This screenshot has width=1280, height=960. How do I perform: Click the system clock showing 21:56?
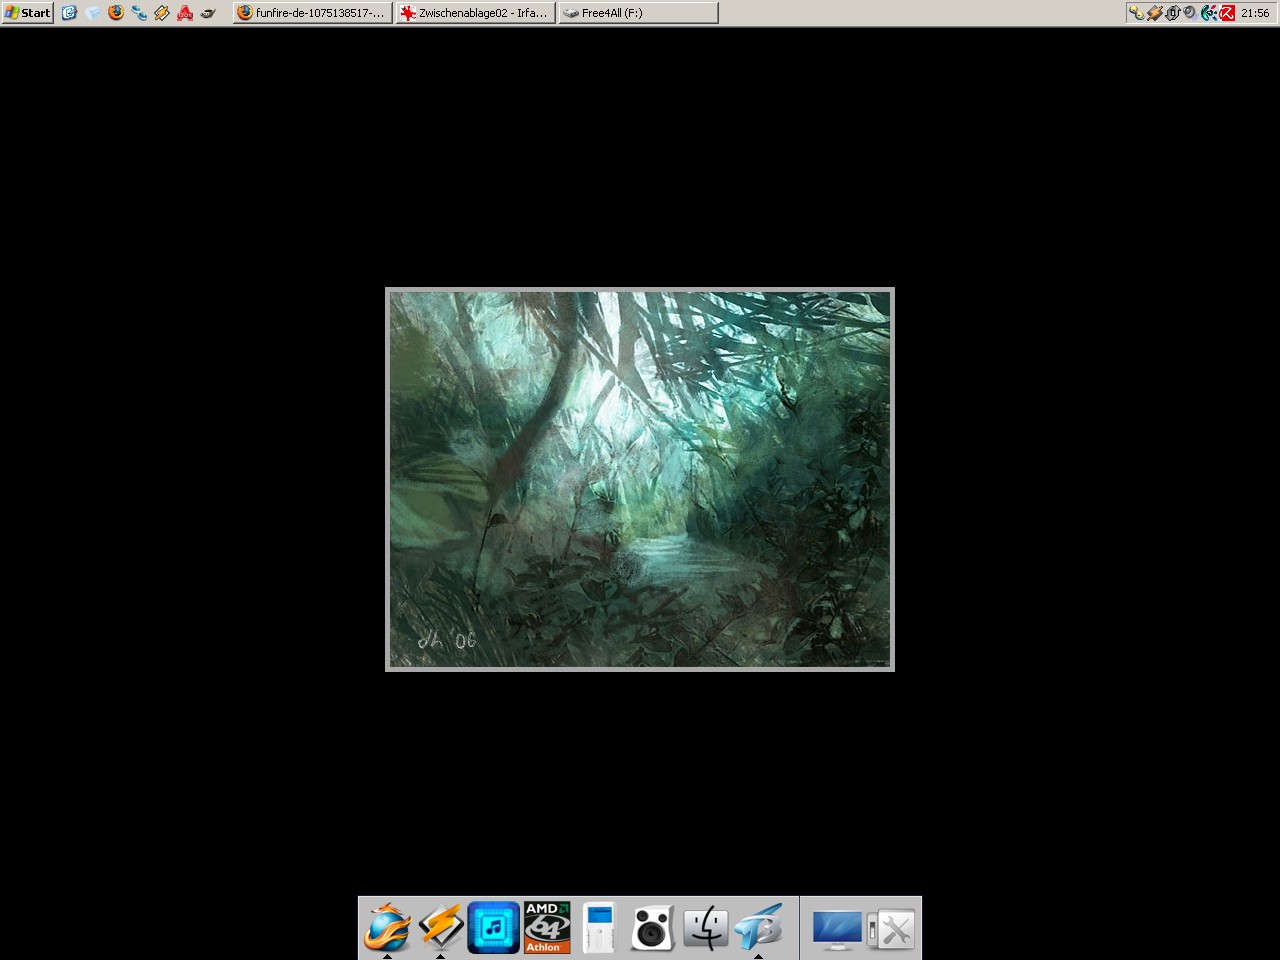pyautogui.click(x=1255, y=13)
